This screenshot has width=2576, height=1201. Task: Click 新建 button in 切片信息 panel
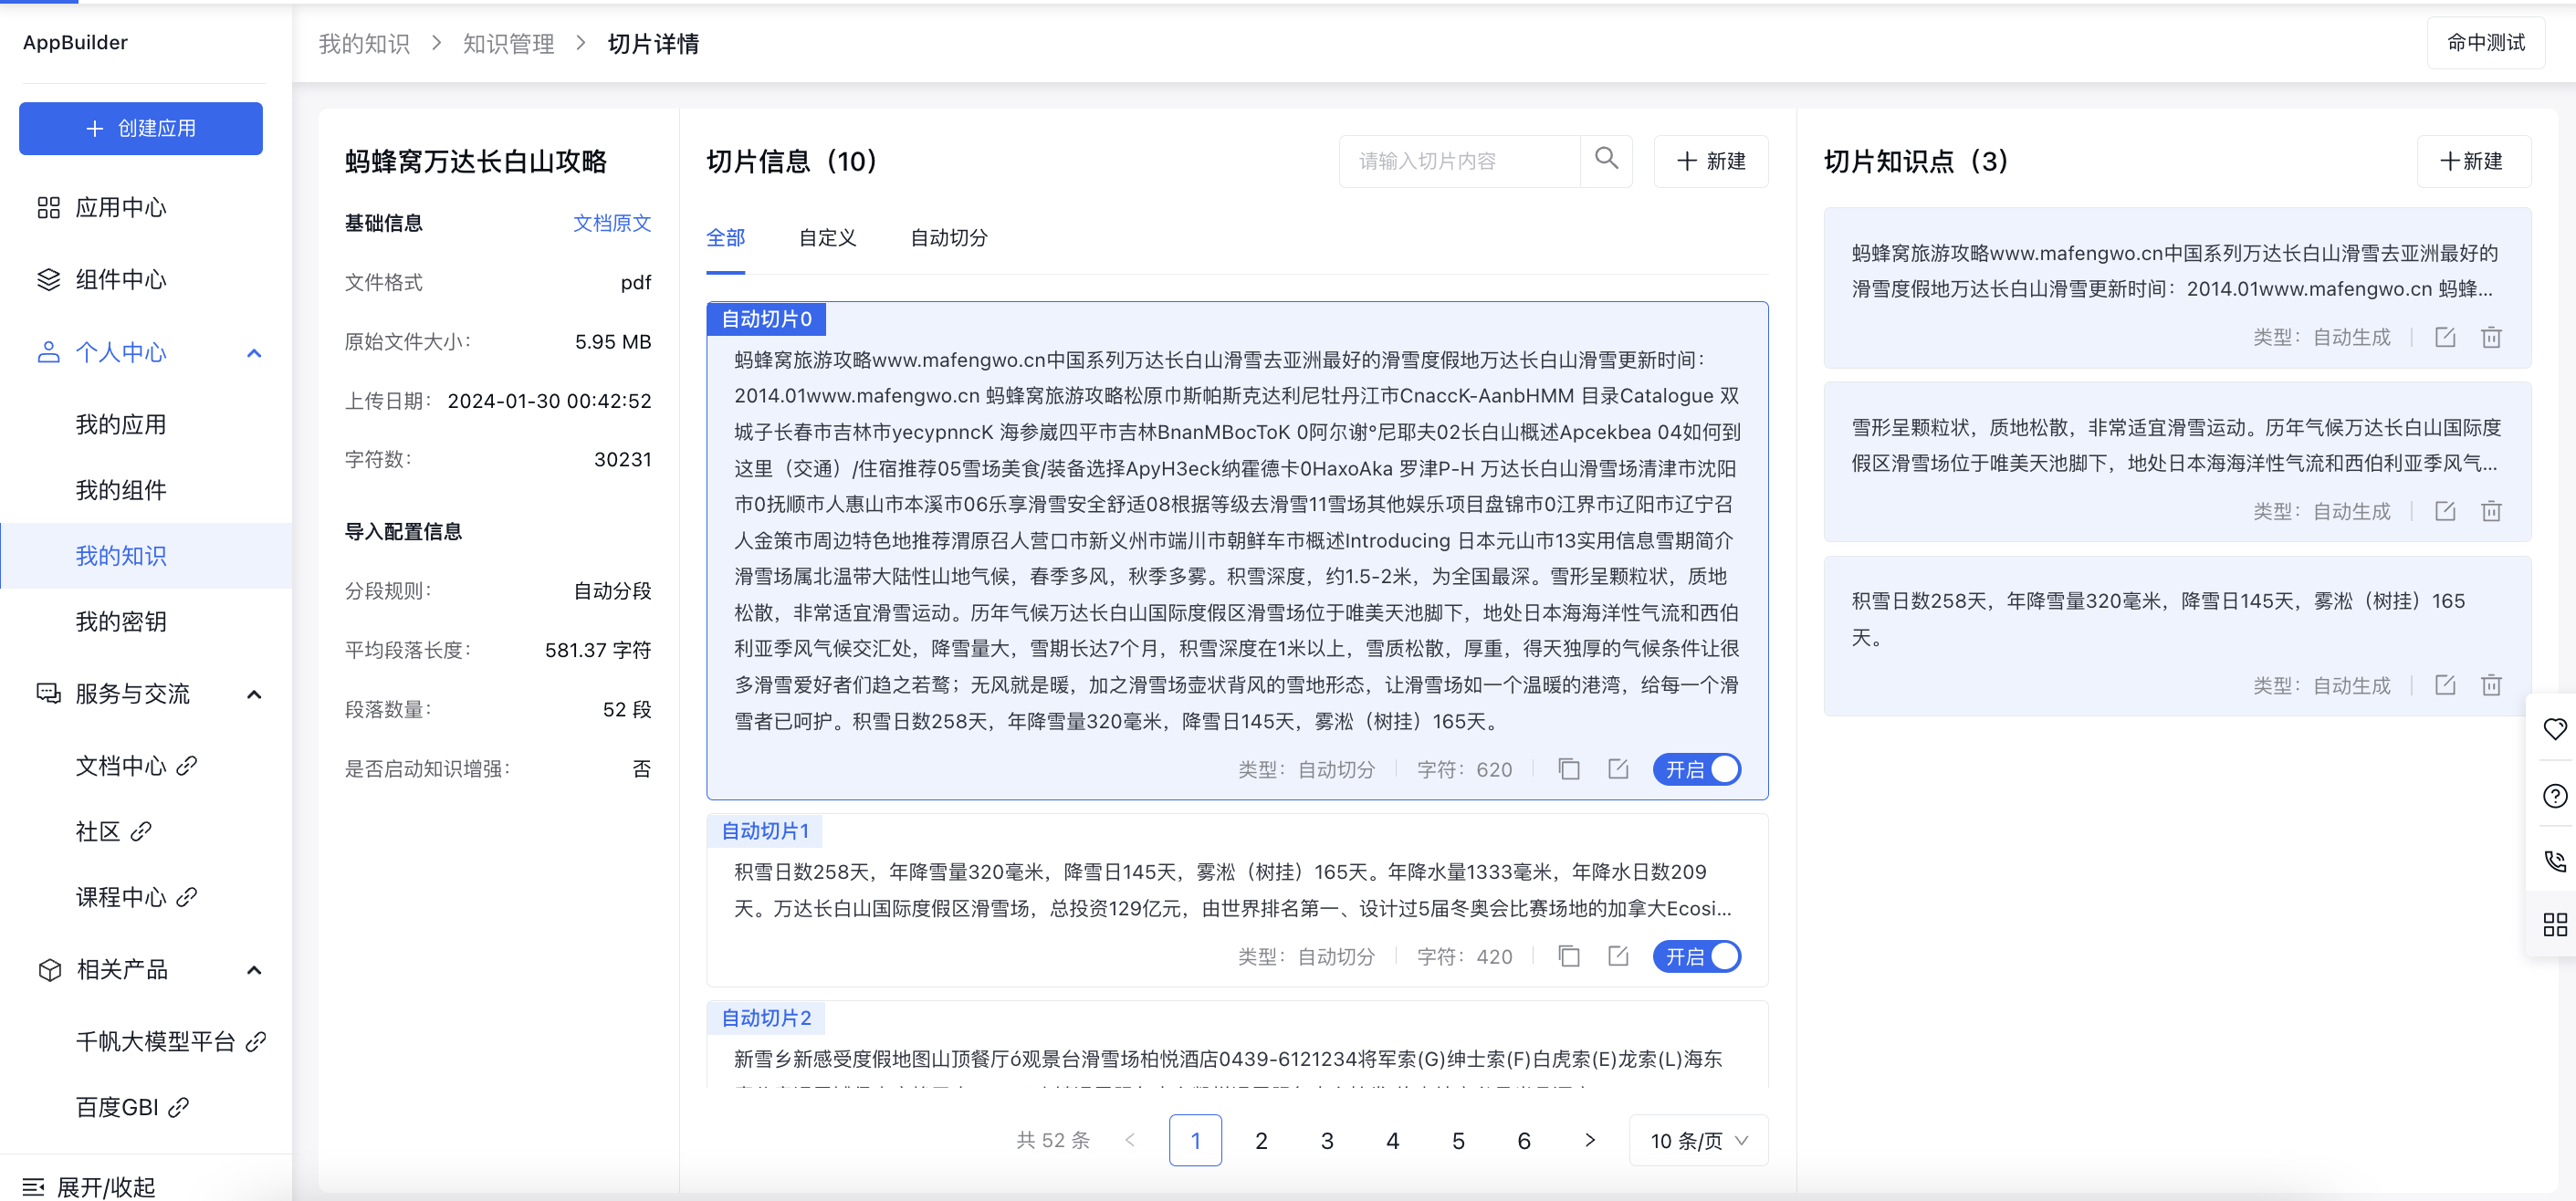coord(1710,160)
